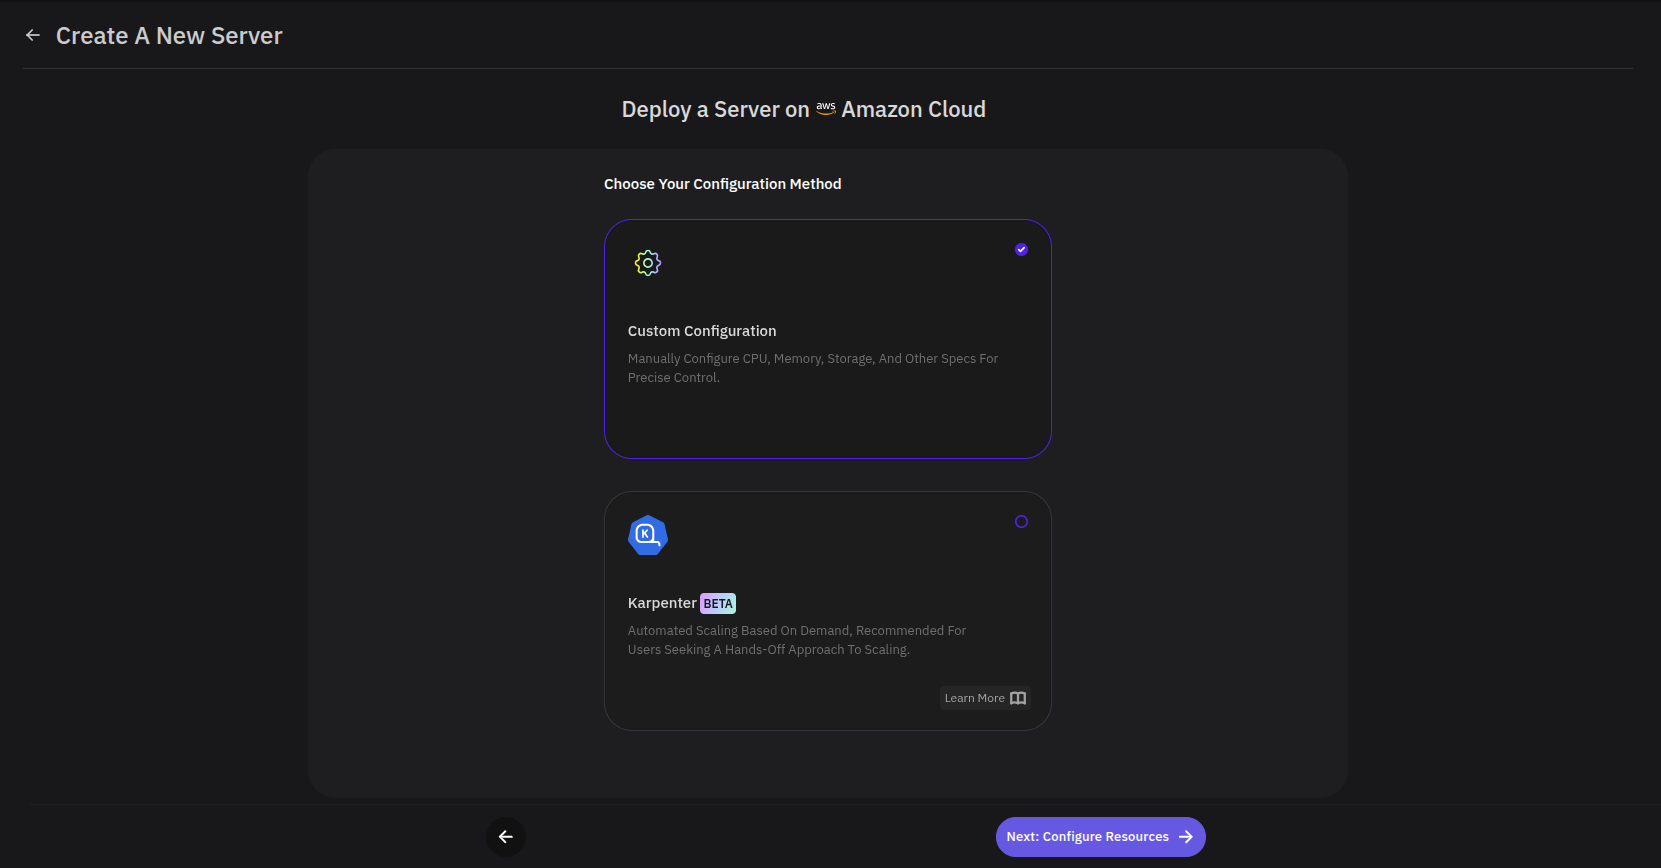Click the back arrow beside Create A New Server
The height and width of the screenshot is (868, 1661).
coord(33,36)
